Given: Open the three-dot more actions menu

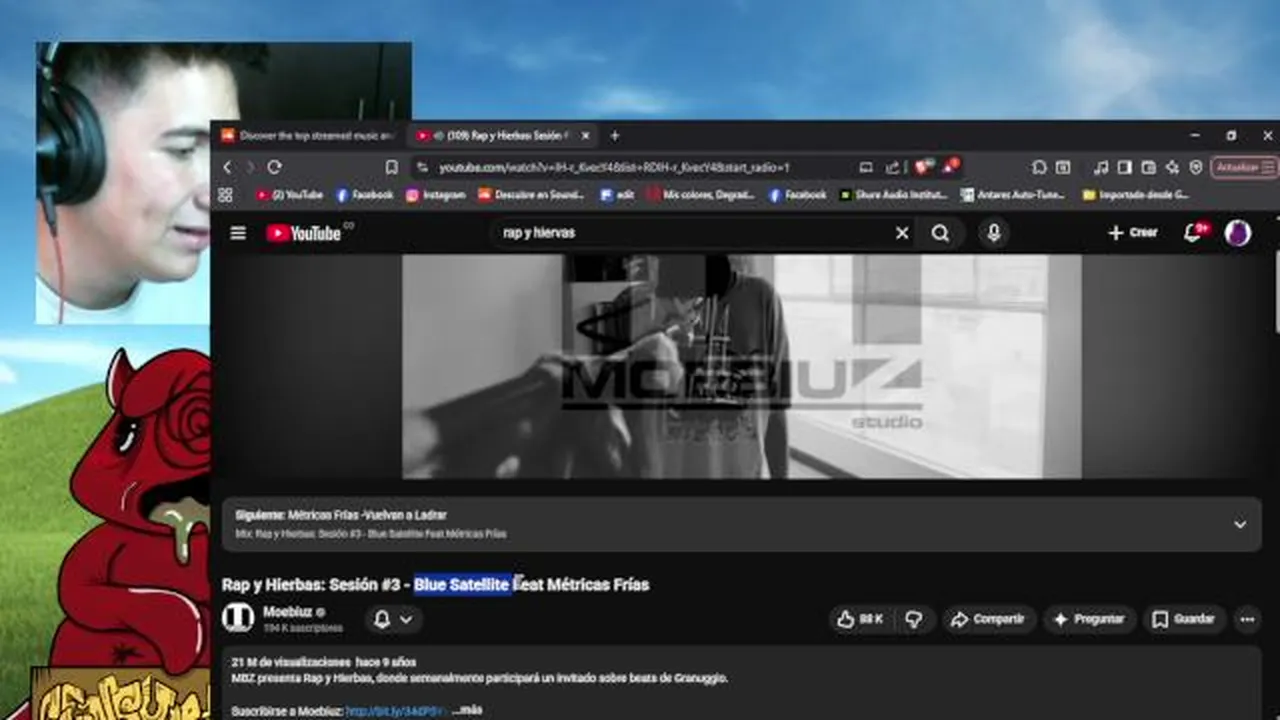Looking at the screenshot, I should coord(1247,620).
